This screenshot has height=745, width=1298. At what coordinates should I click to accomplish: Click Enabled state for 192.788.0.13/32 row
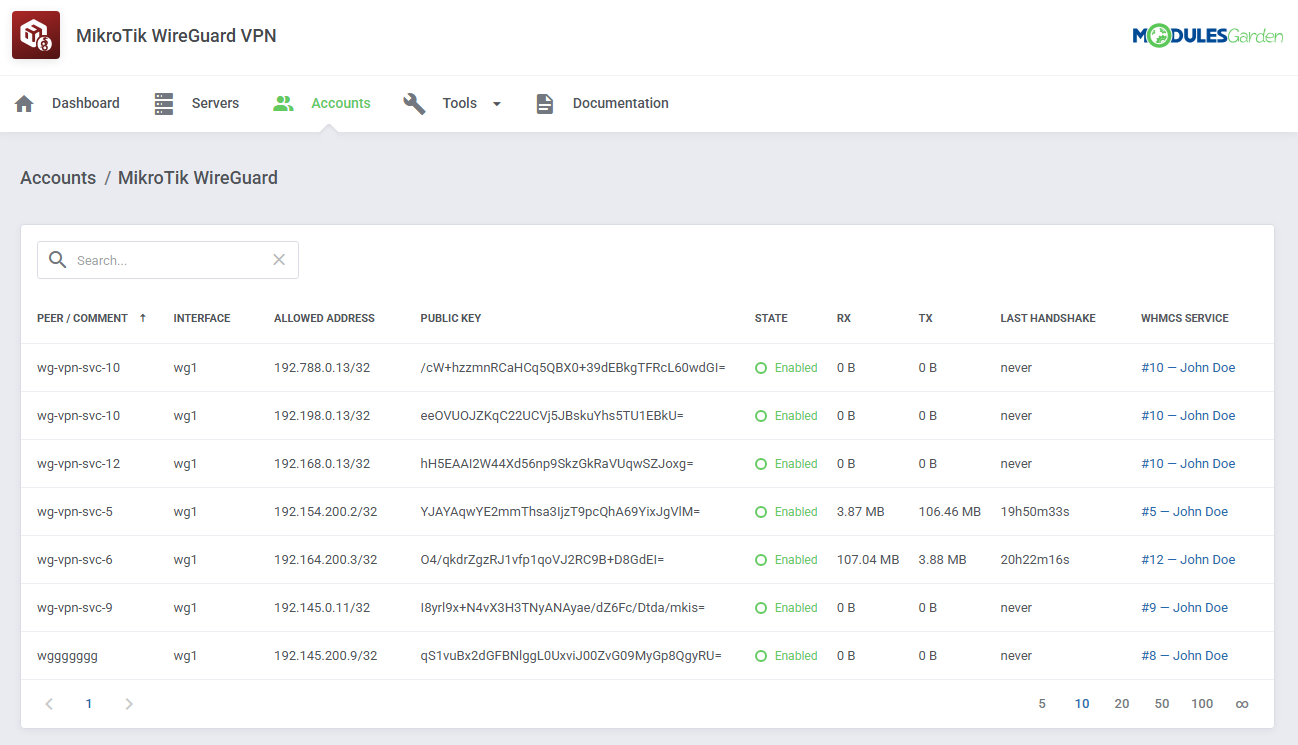(786, 368)
